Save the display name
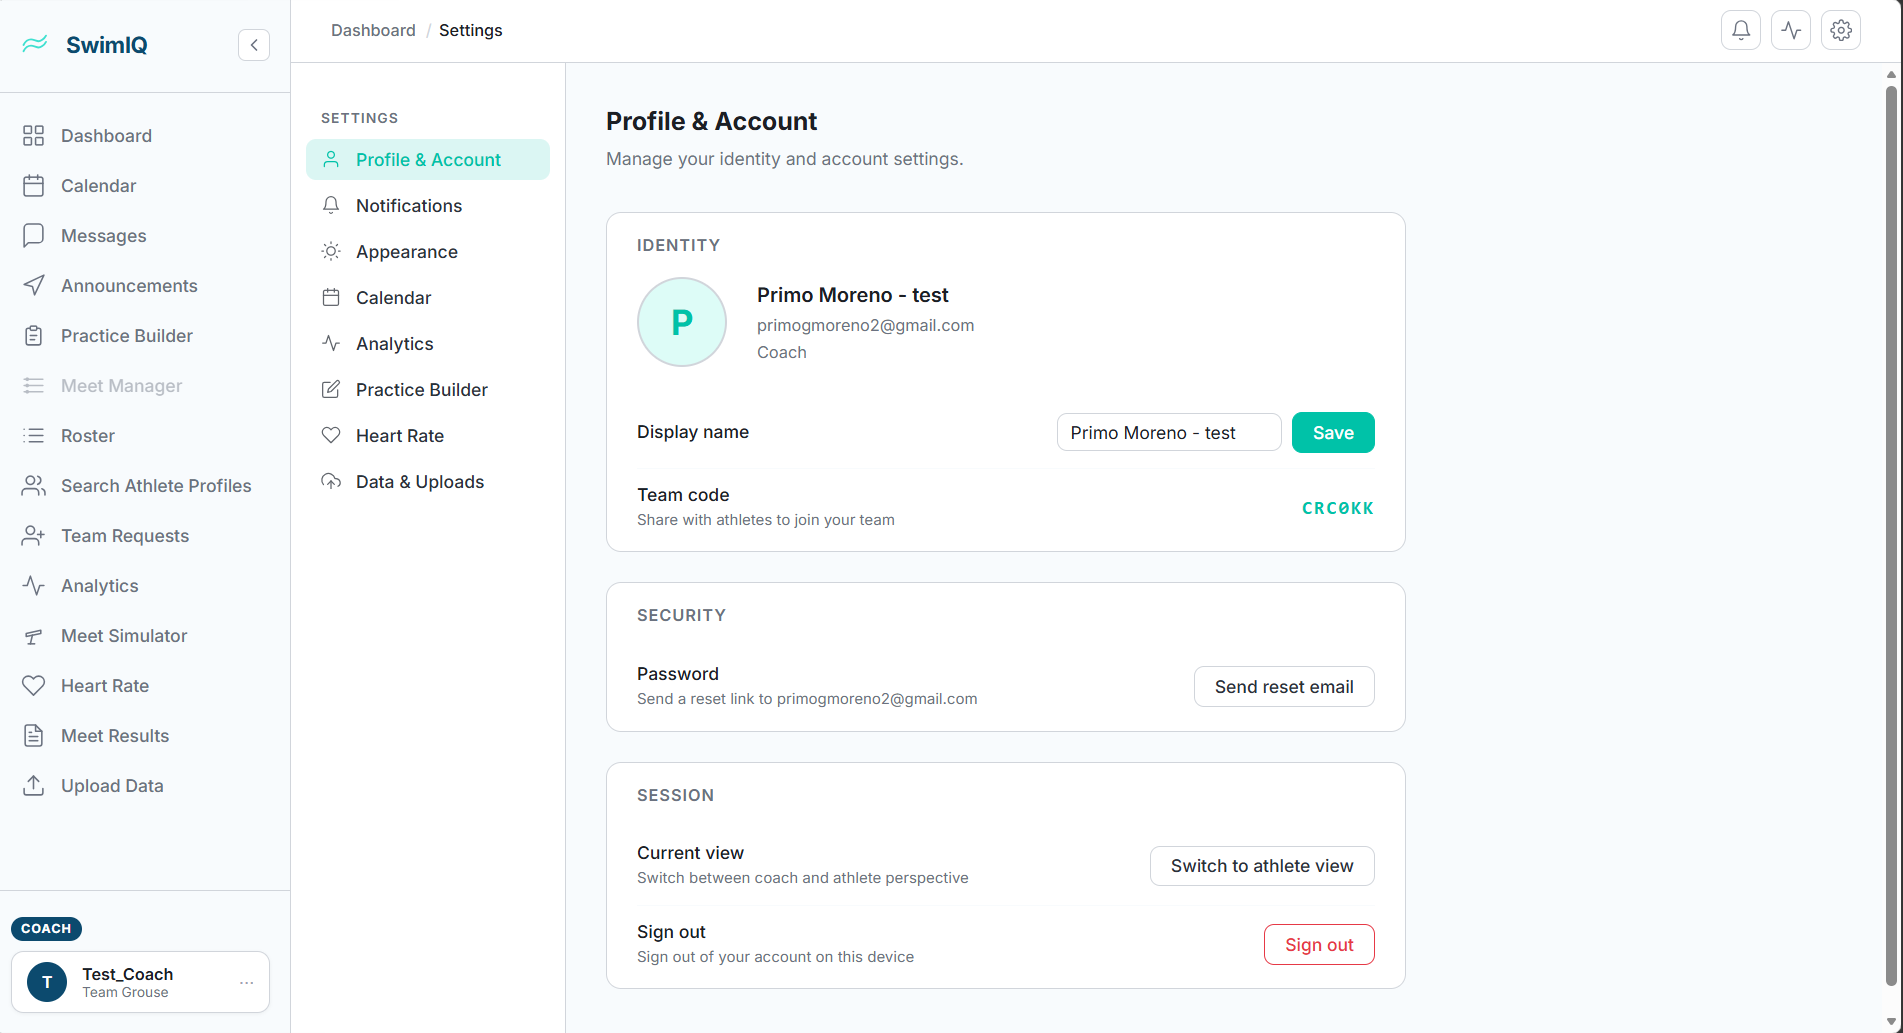 pyautogui.click(x=1332, y=432)
